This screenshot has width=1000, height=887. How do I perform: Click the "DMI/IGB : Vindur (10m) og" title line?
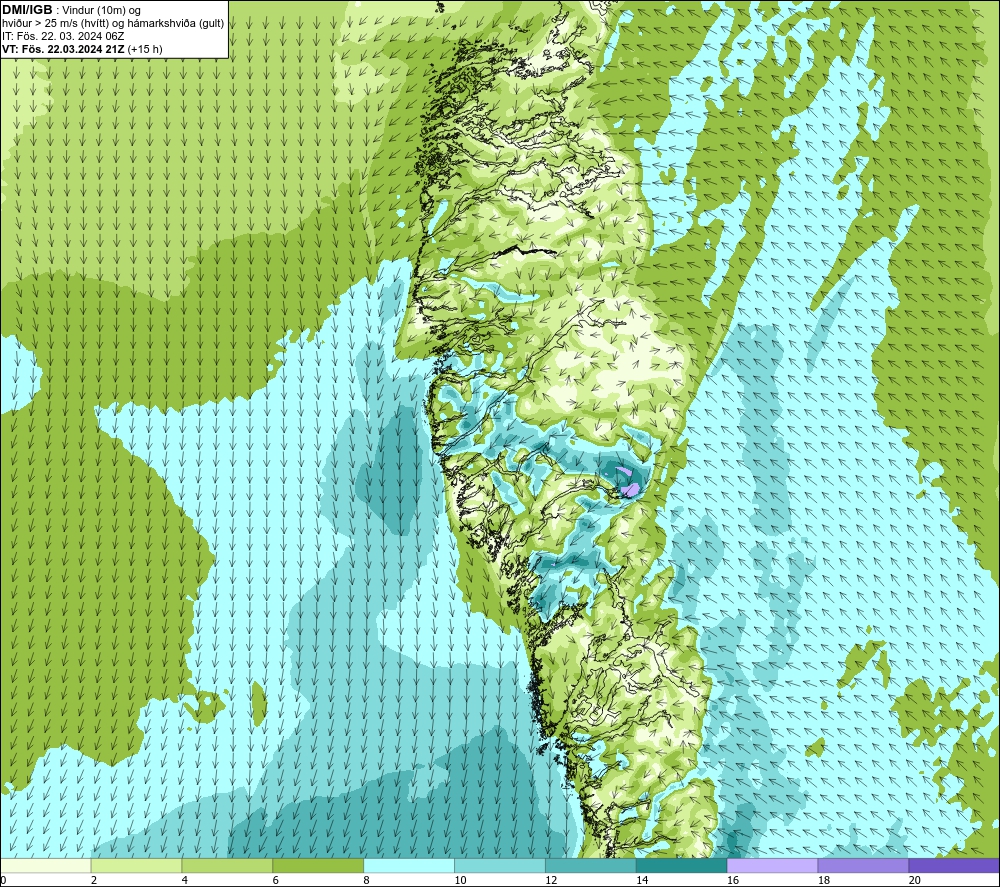(71, 10)
